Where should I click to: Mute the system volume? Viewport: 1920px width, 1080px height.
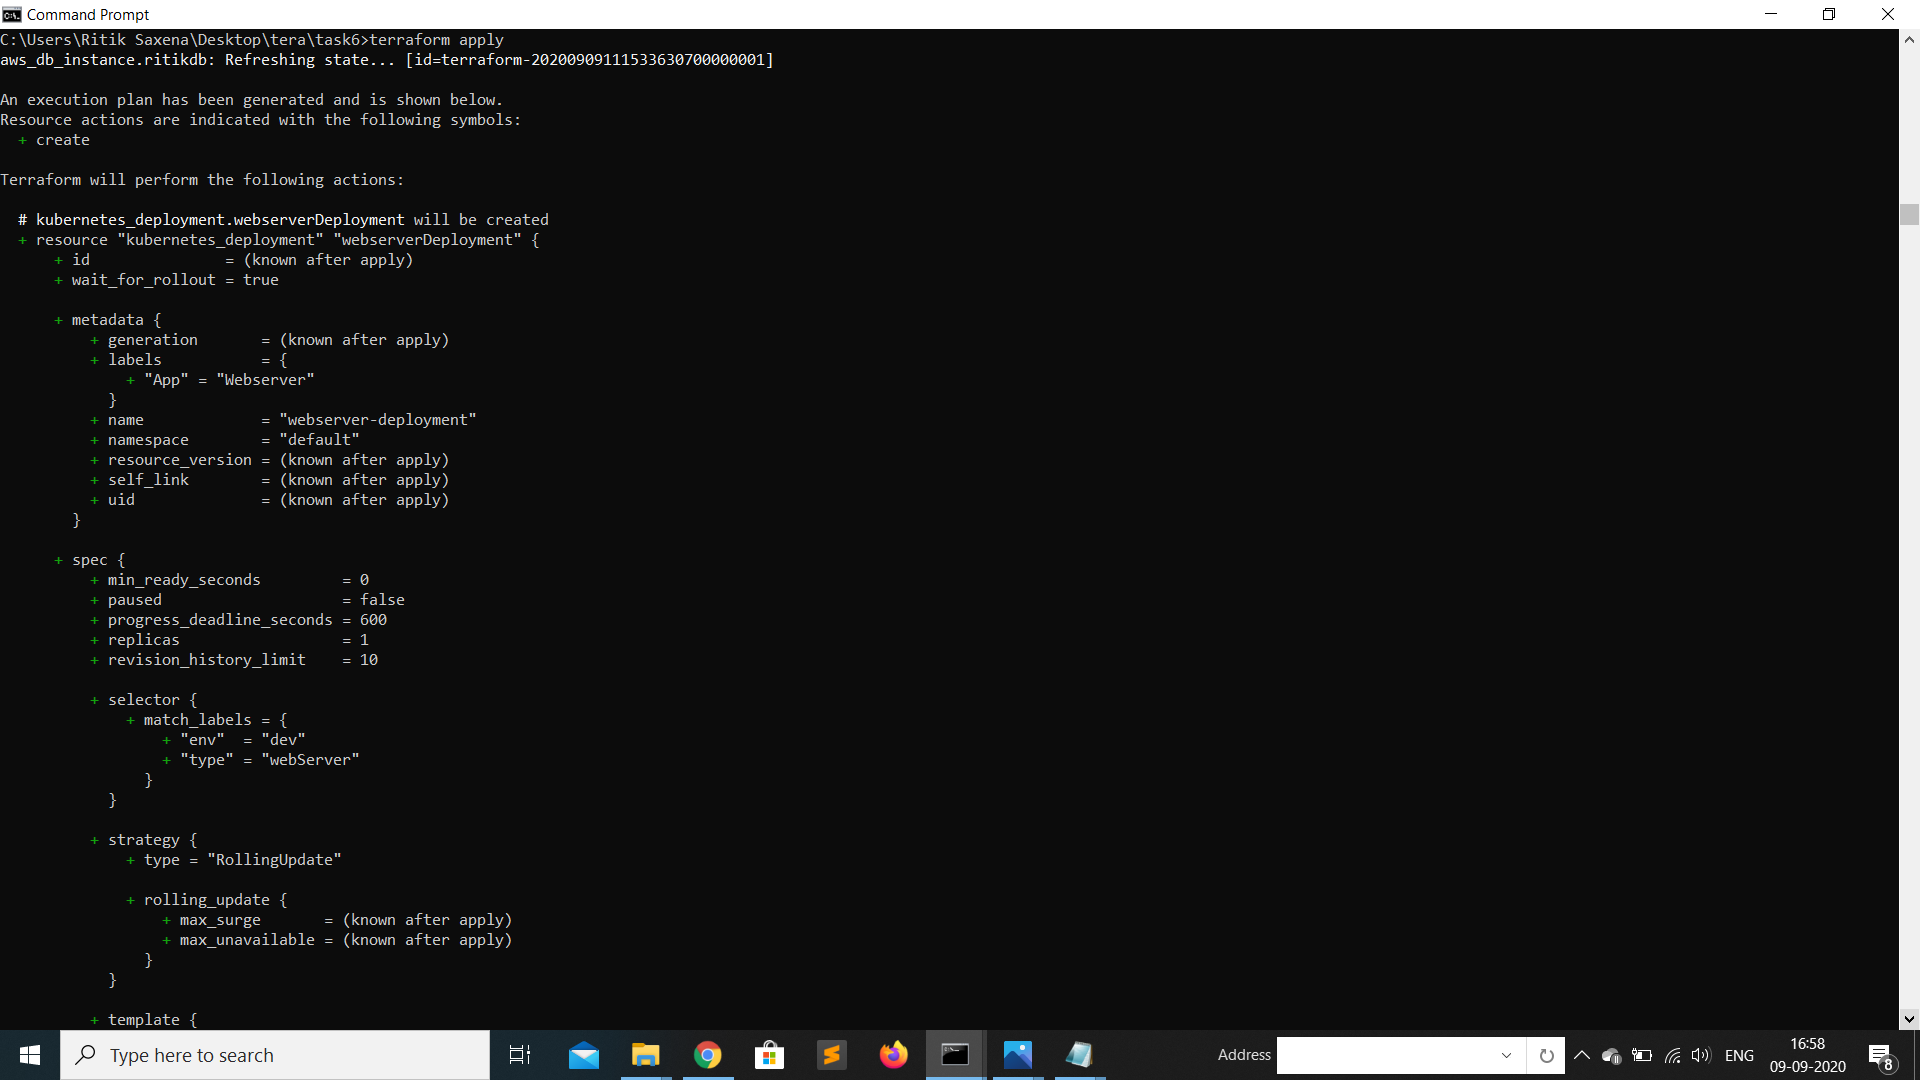1703,1055
